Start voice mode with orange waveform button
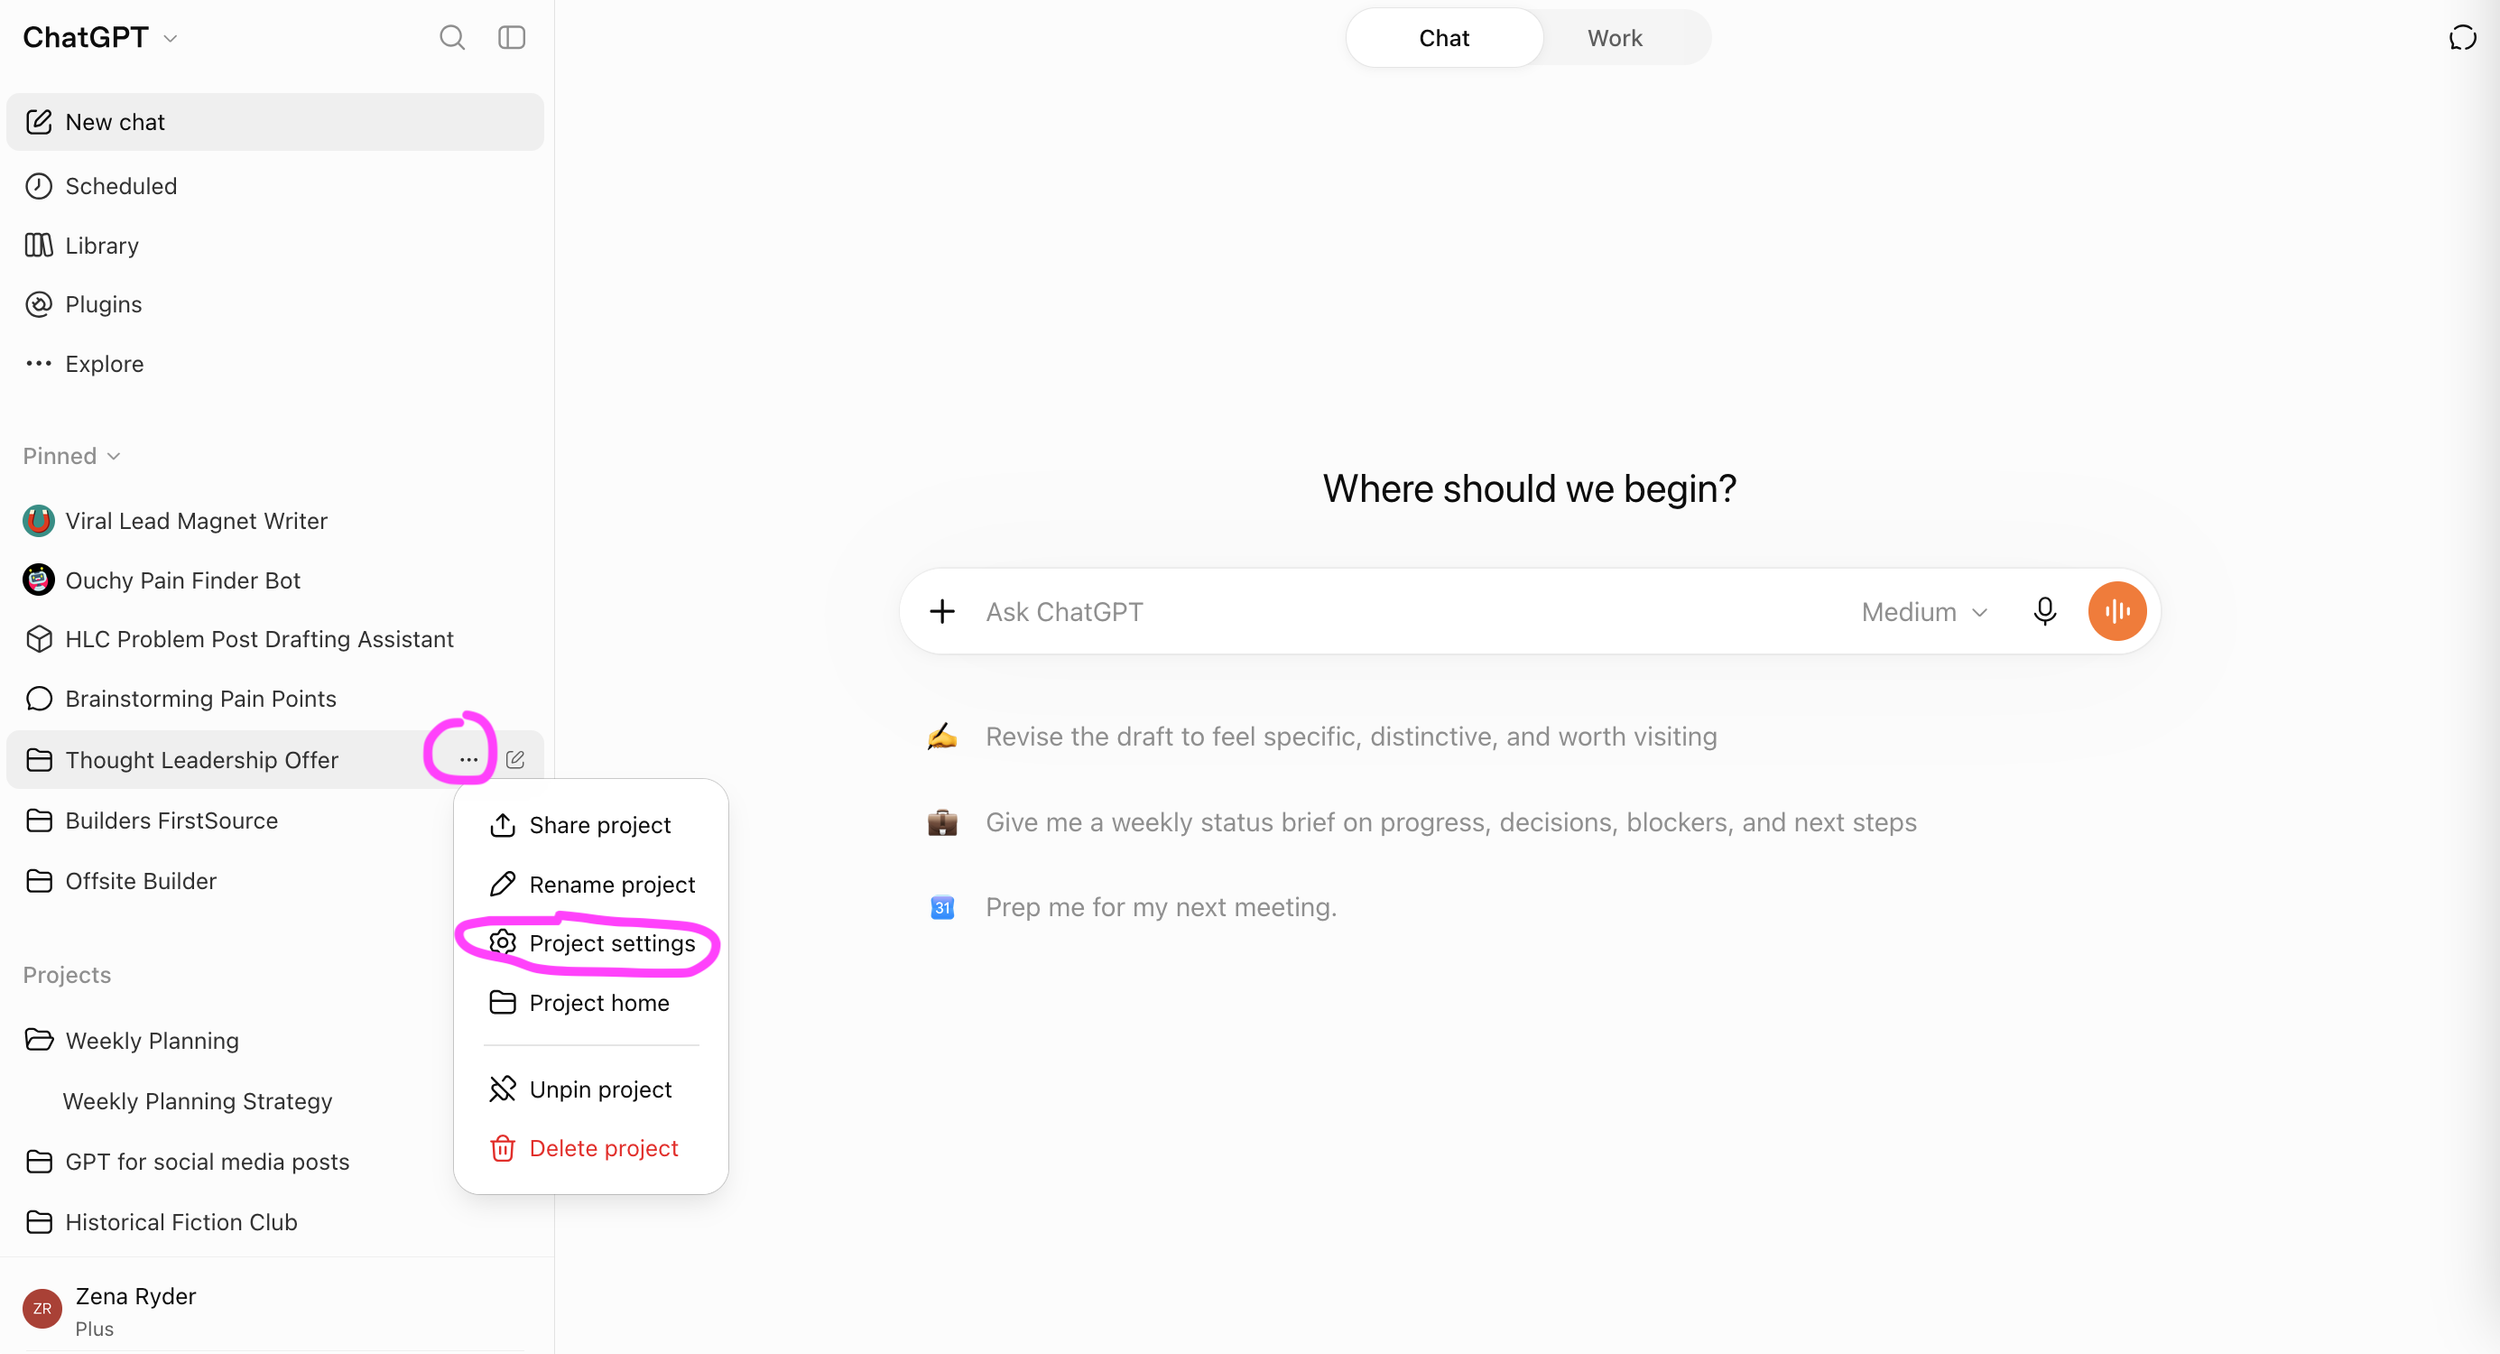The height and width of the screenshot is (1354, 2500). pyautogui.click(x=2117, y=611)
